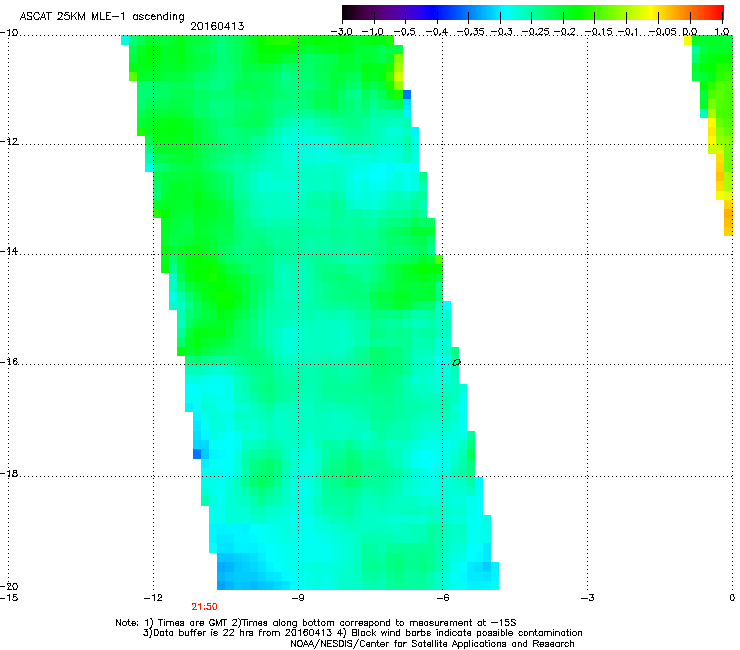The height and width of the screenshot is (650, 740).
Task: Click the color bar label -0.05
Action: pos(663,32)
